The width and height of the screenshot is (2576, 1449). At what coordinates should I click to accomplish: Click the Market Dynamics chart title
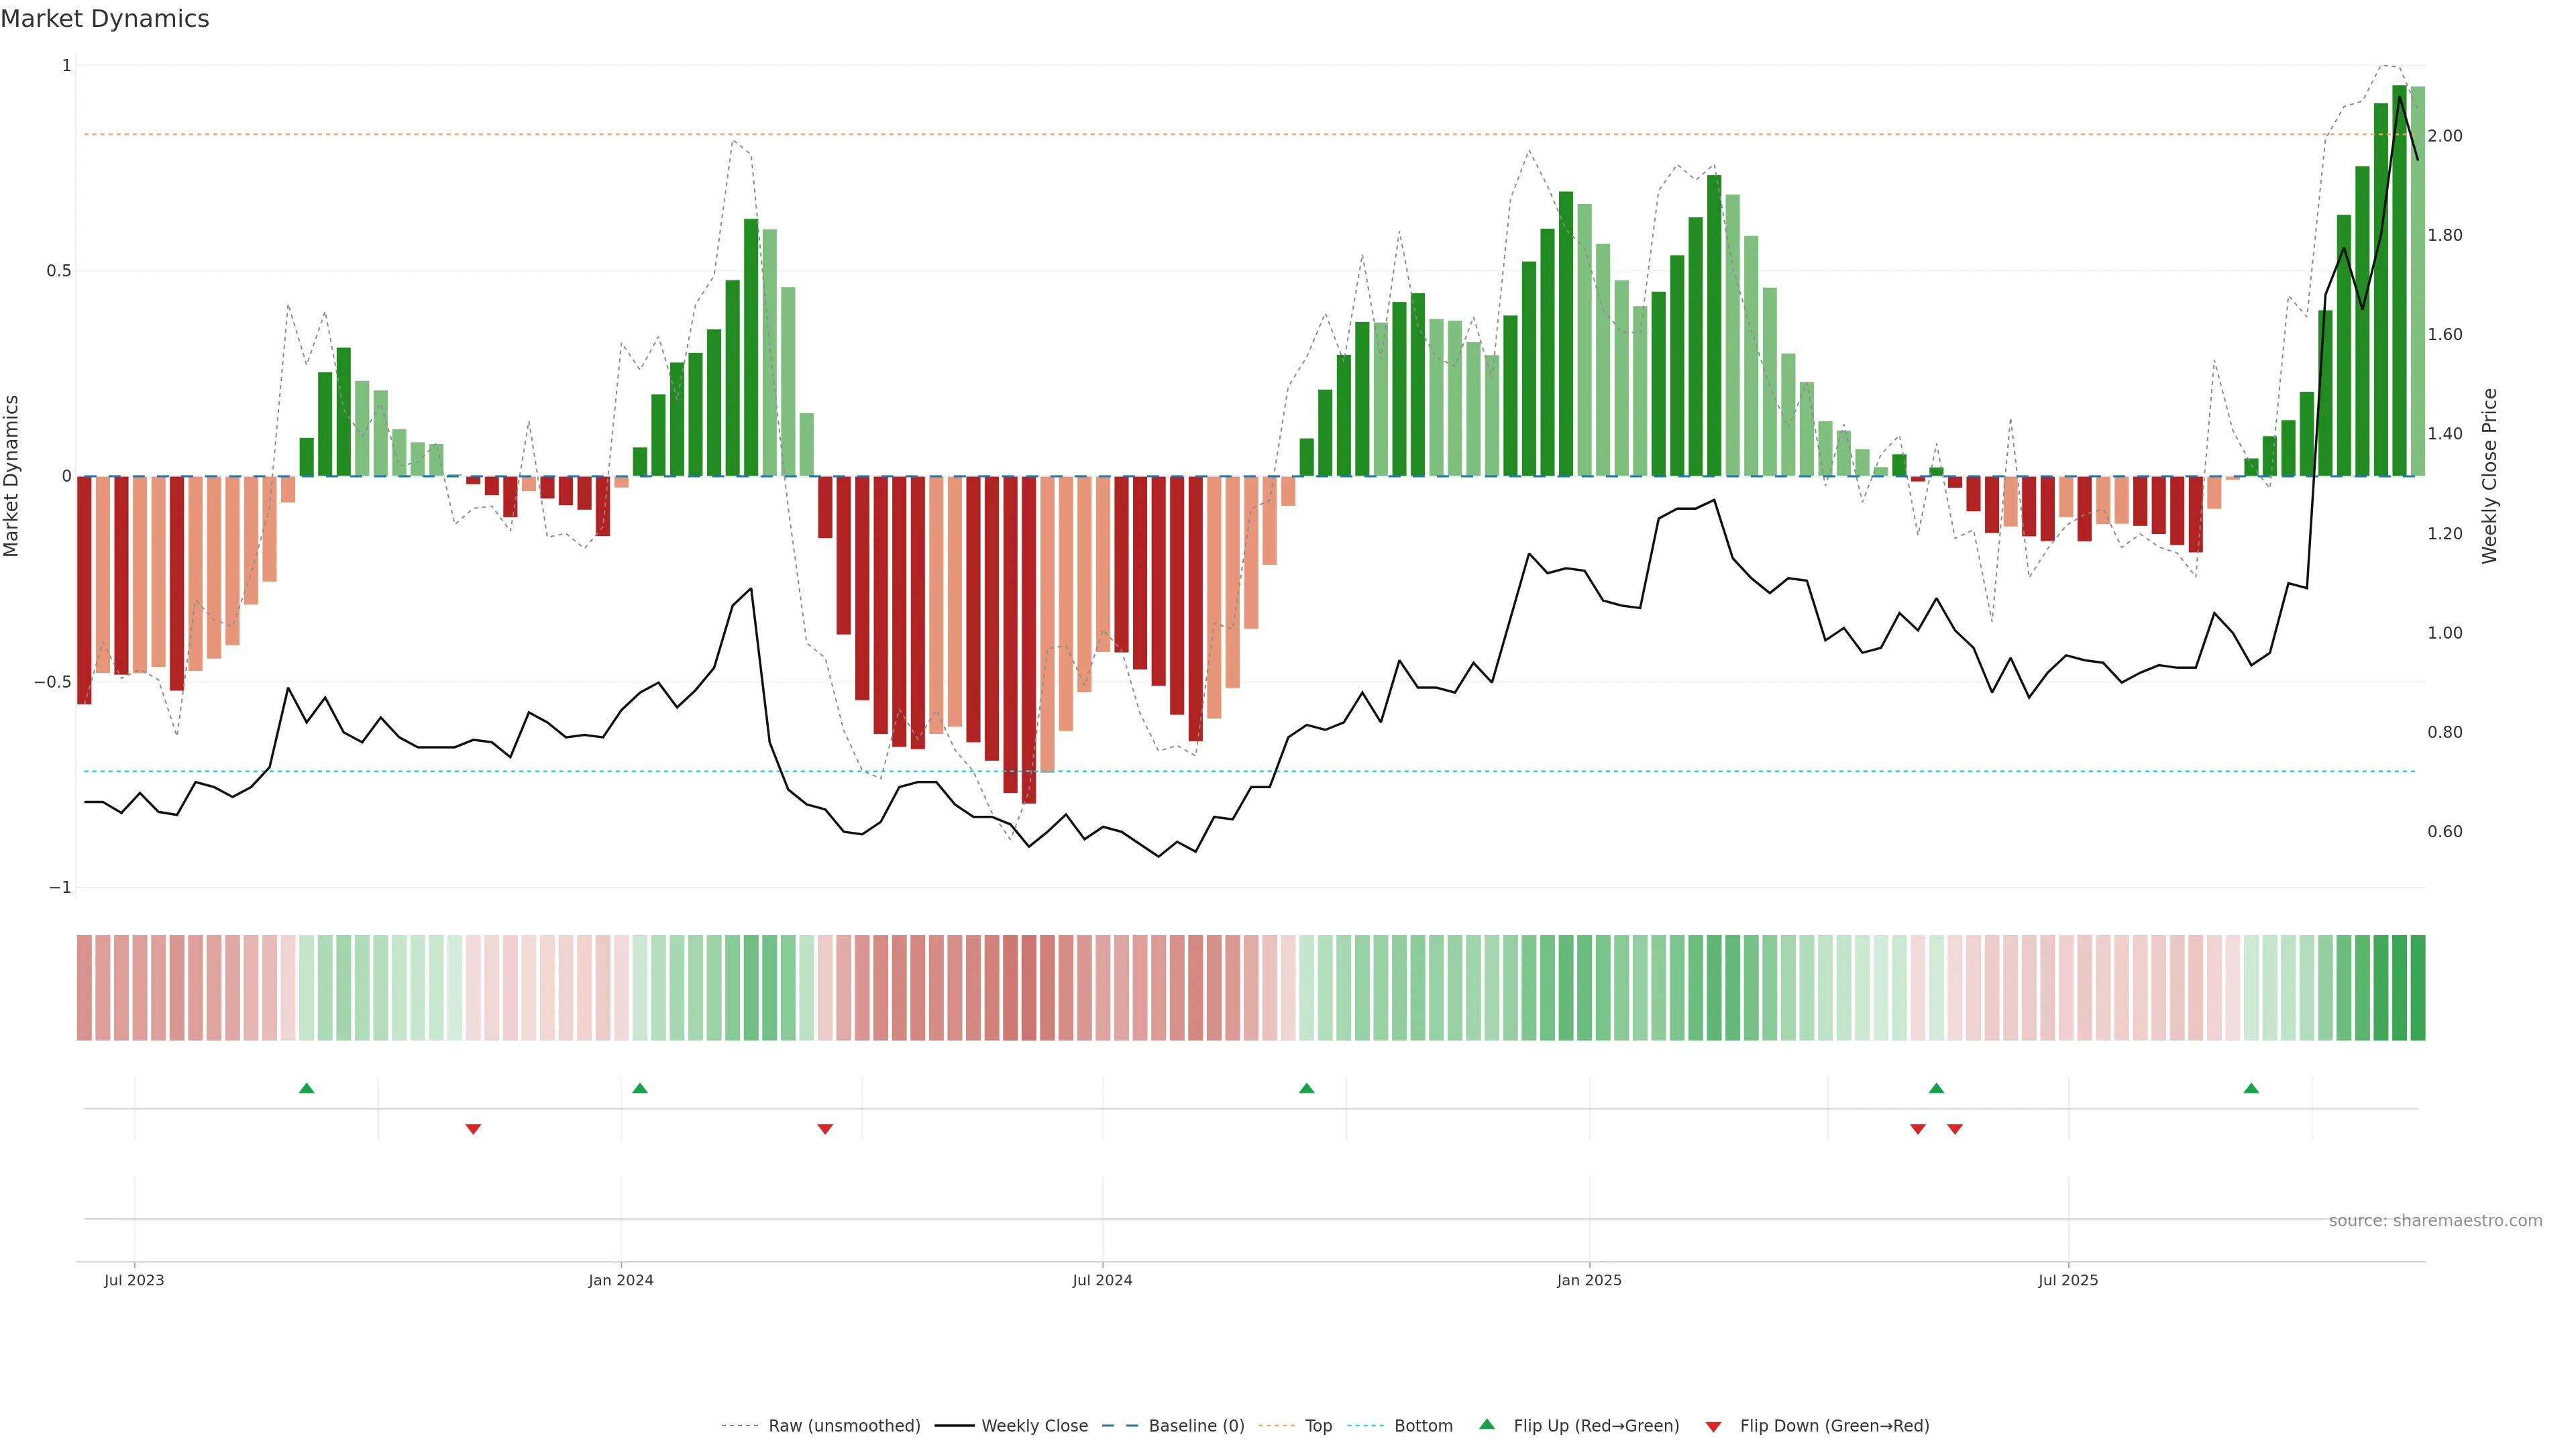click(105, 19)
